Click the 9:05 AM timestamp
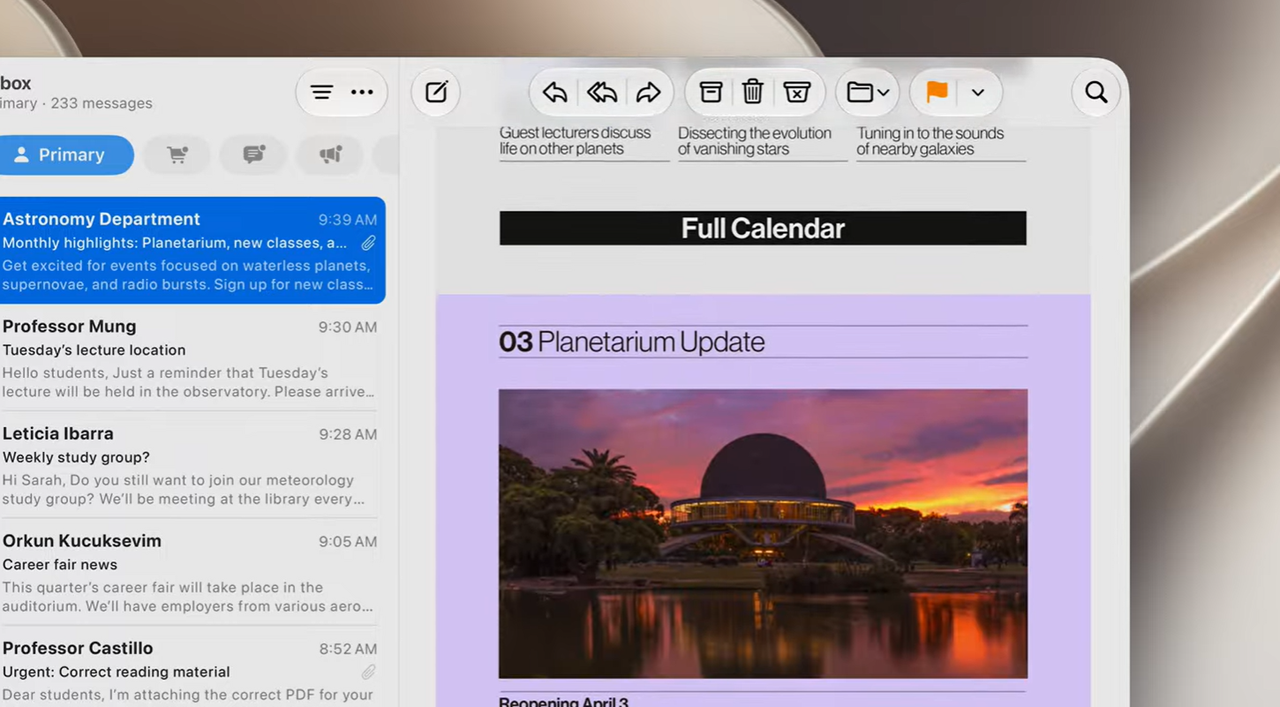This screenshot has width=1280, height=707. (x=348, y=541)
